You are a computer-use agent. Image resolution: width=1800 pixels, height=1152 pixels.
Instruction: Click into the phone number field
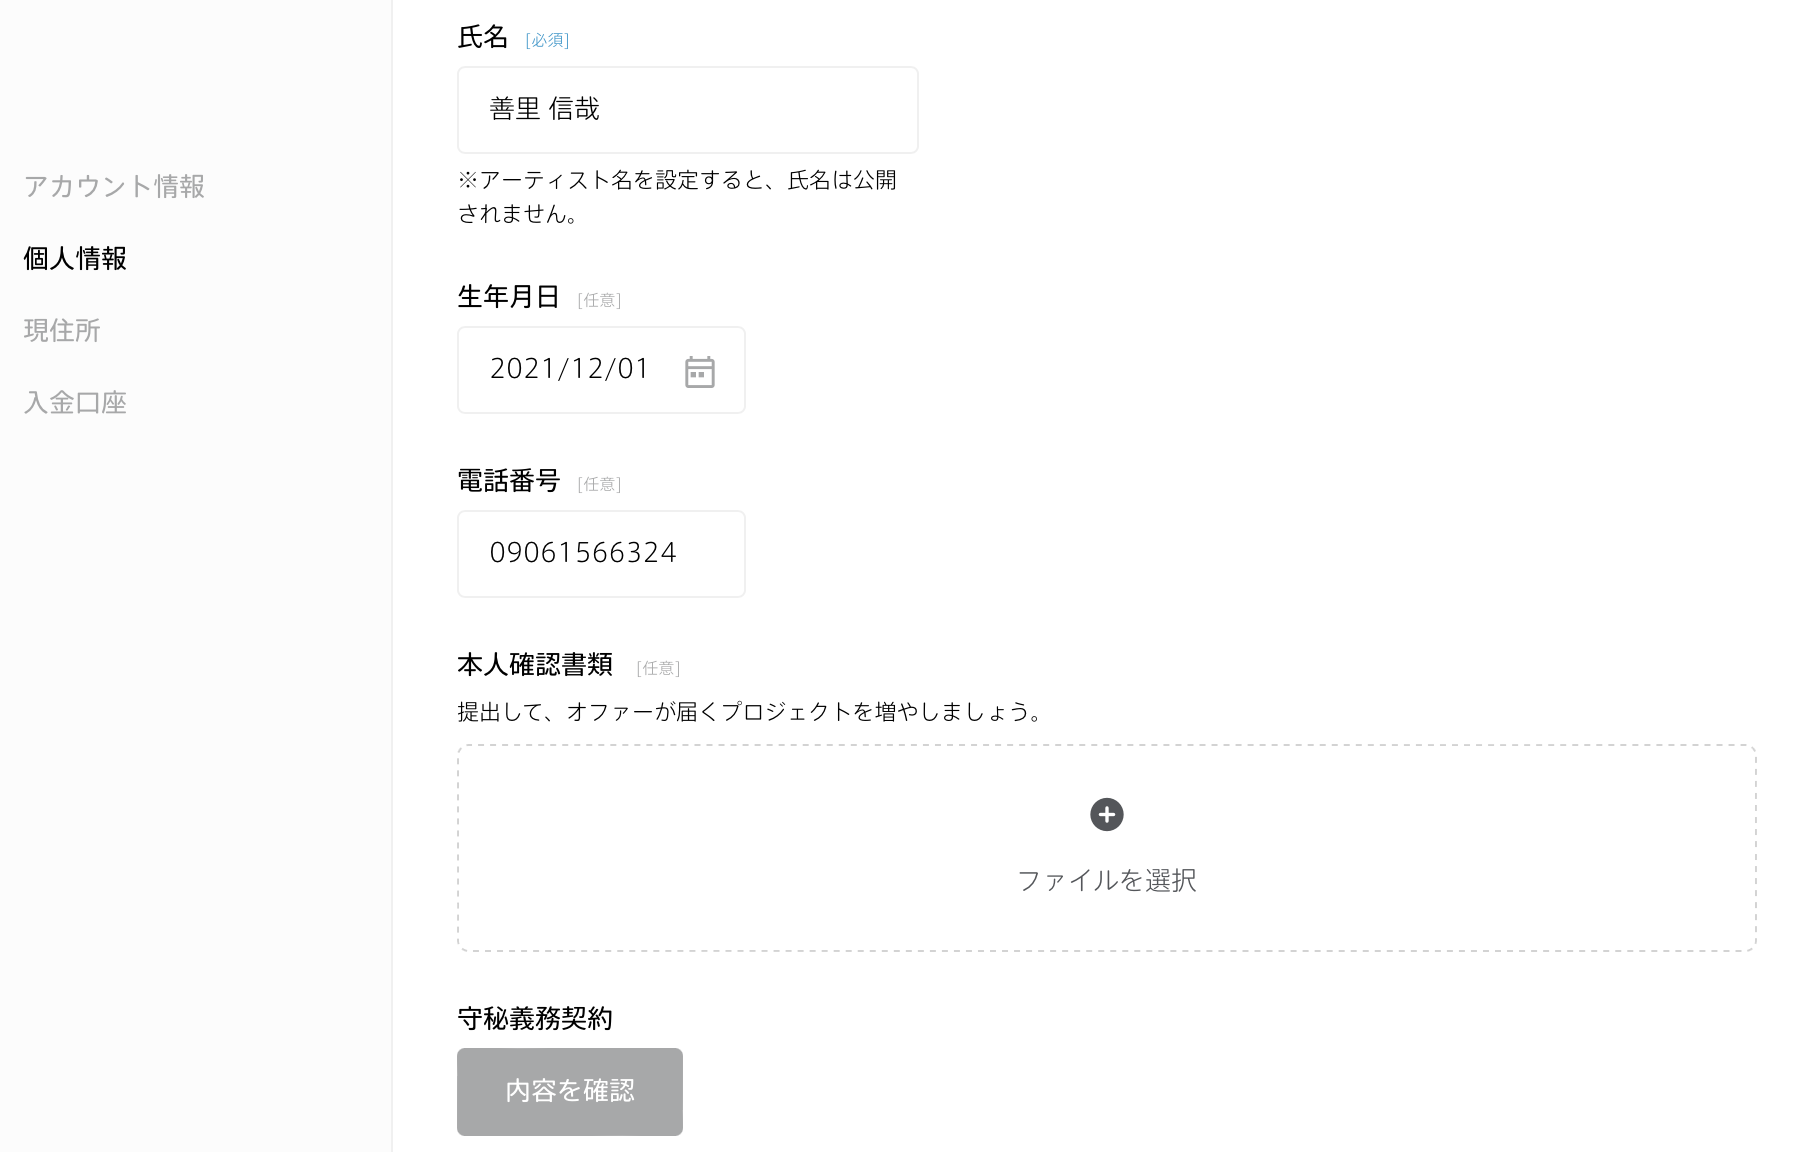click(x=600, y=554)
